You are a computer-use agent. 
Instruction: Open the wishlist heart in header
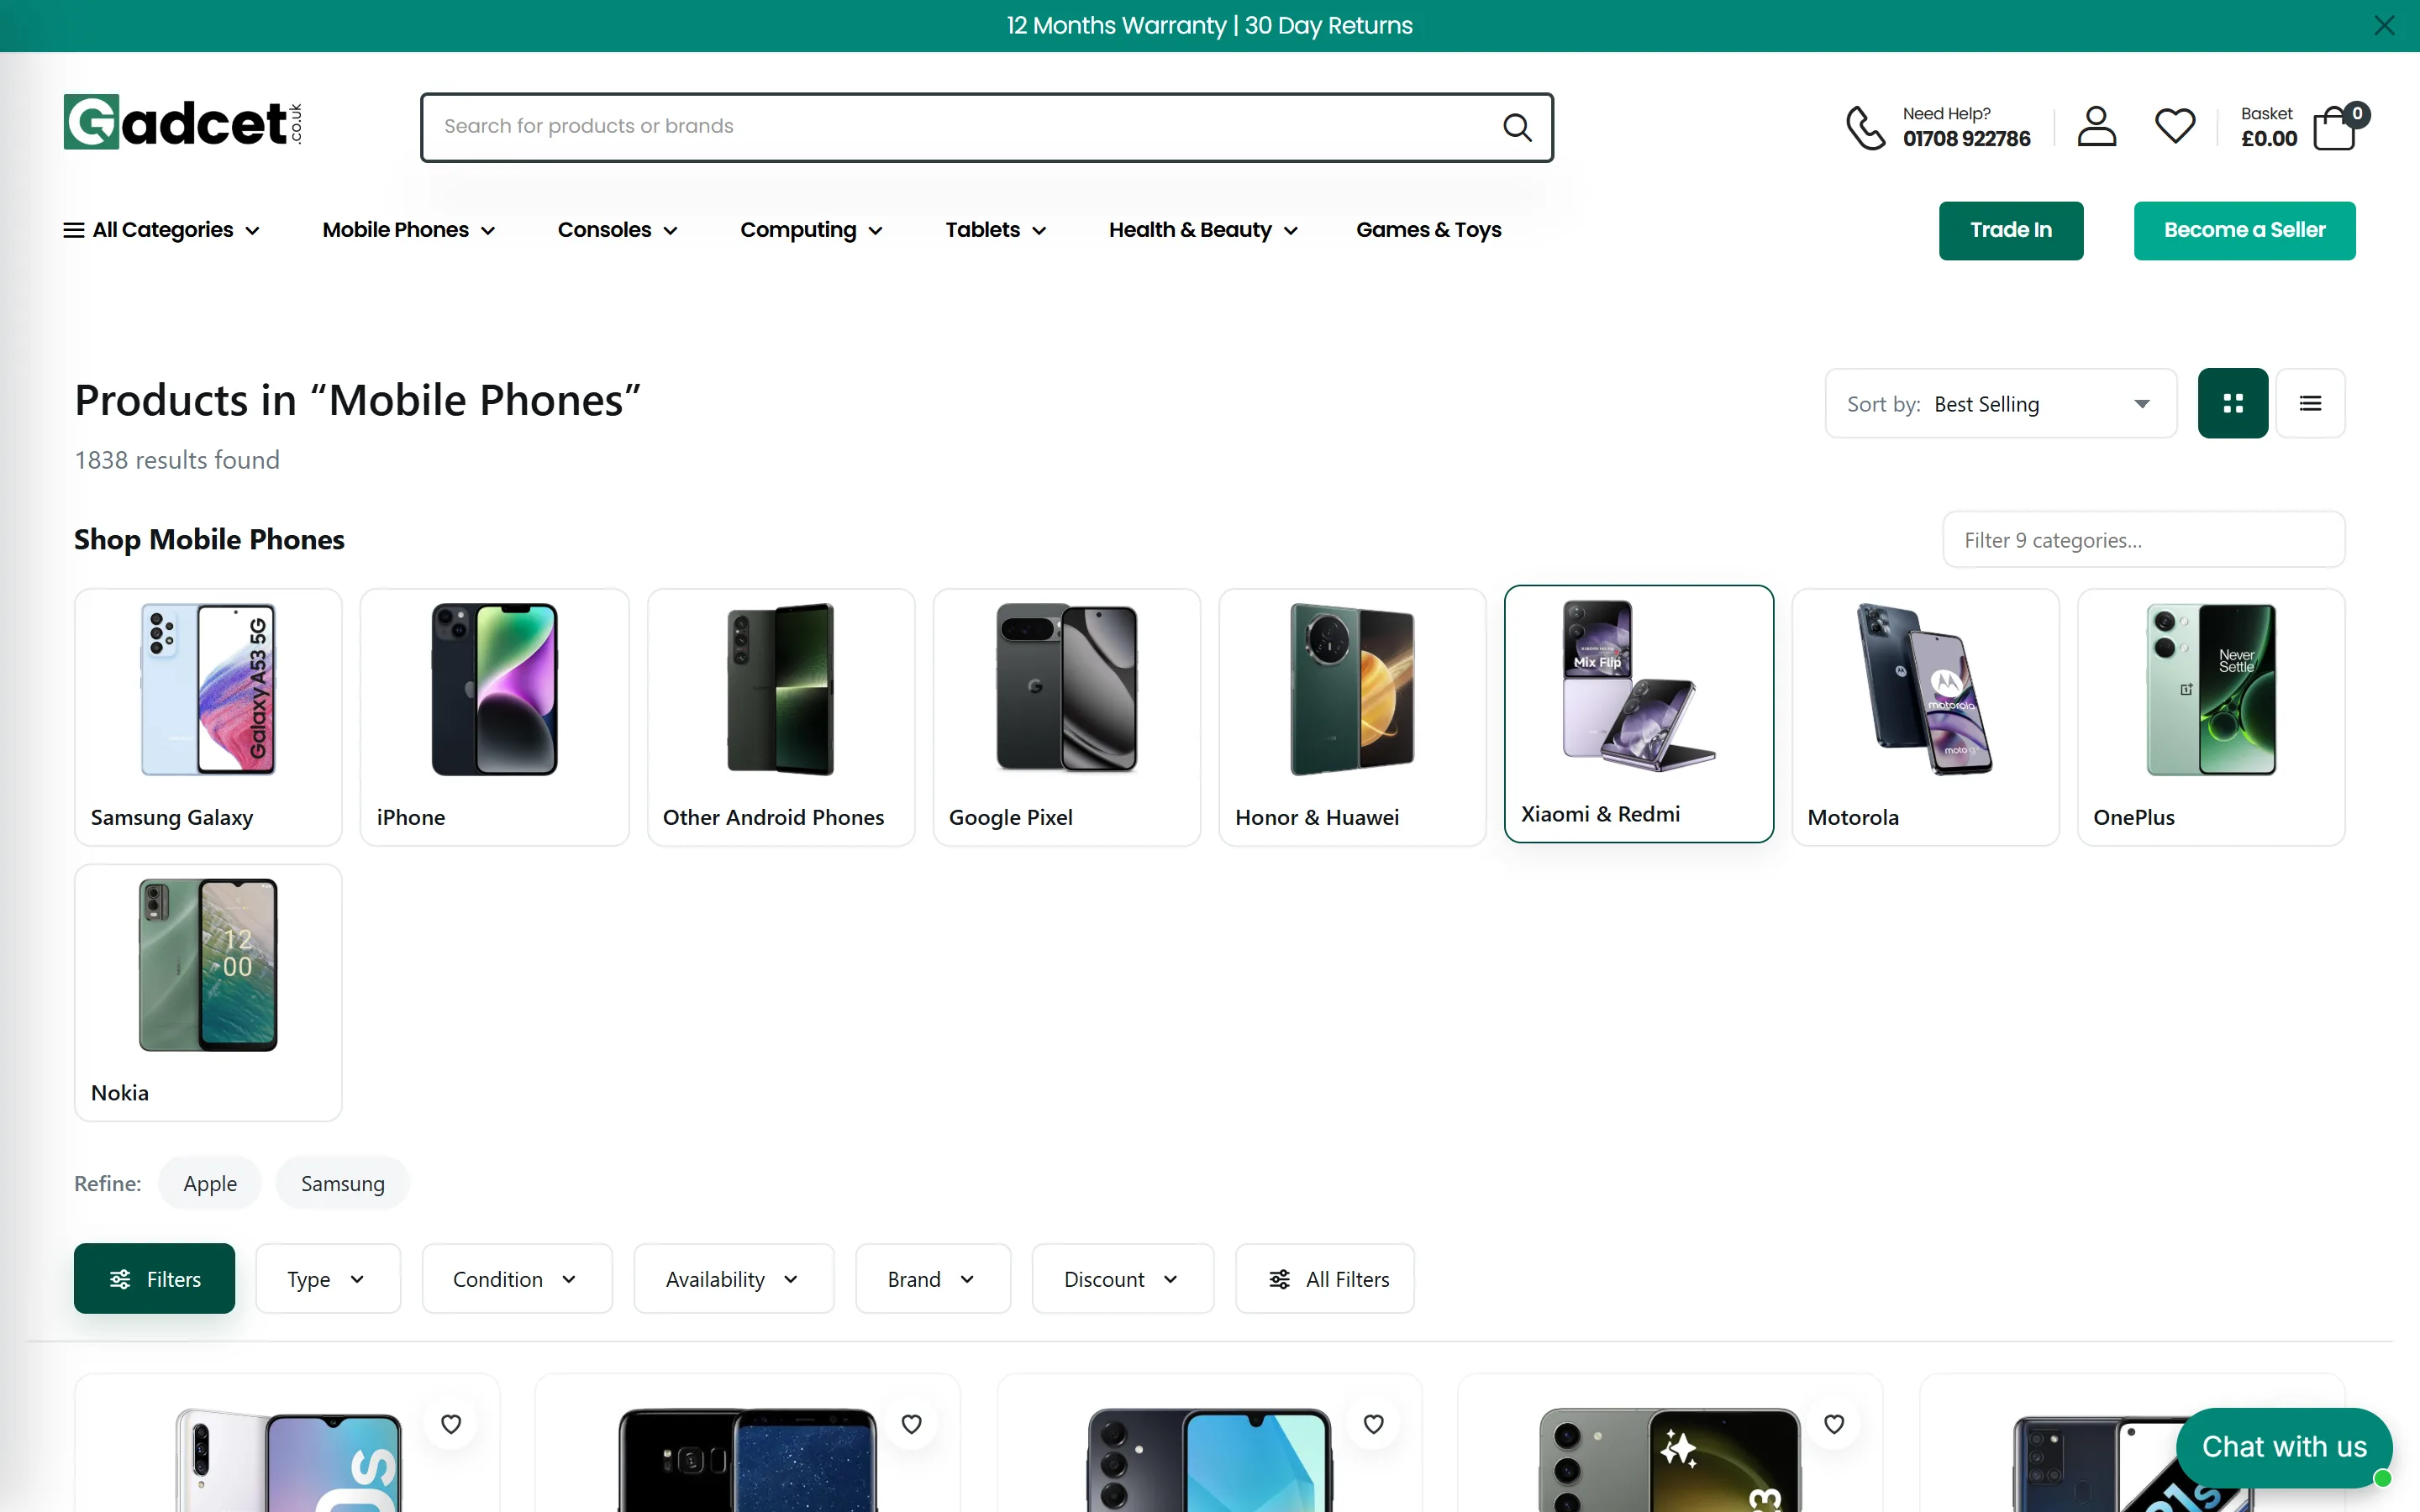pos(2175,126)
